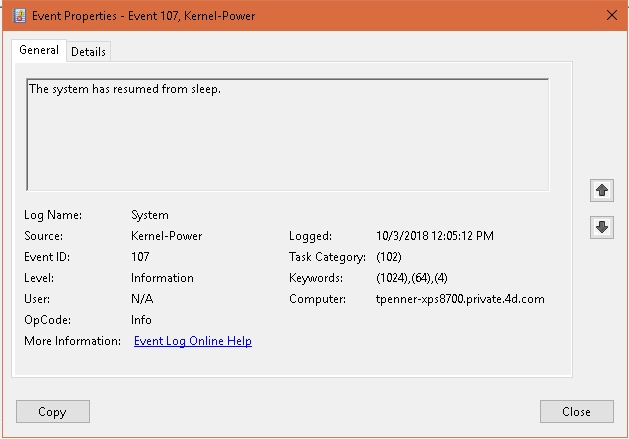Click the Level value Information
629x439 pixels.
coord(162,278)
